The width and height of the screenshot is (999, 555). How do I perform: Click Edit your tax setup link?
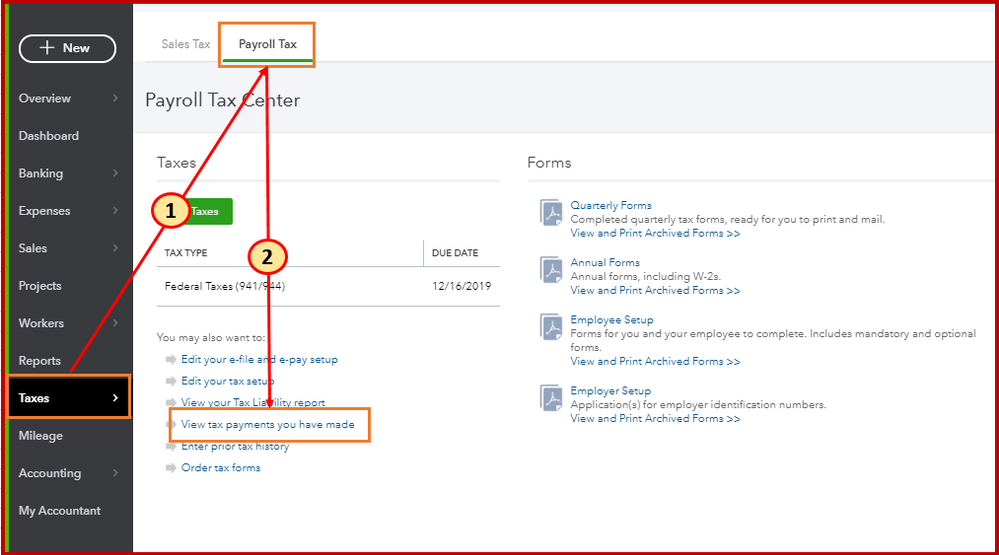[x=227, y=381]
